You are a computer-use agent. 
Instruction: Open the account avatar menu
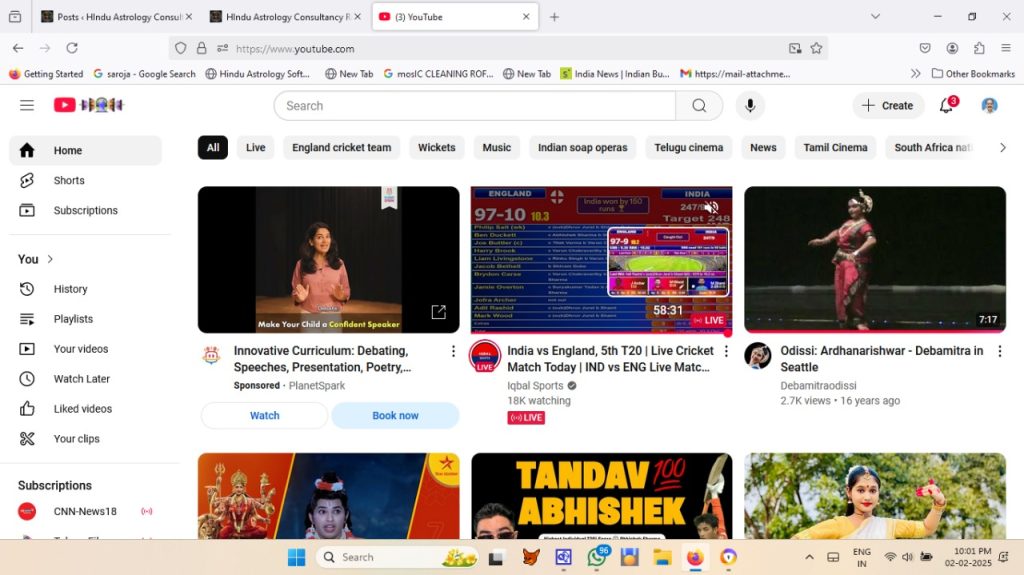[989, 105]
